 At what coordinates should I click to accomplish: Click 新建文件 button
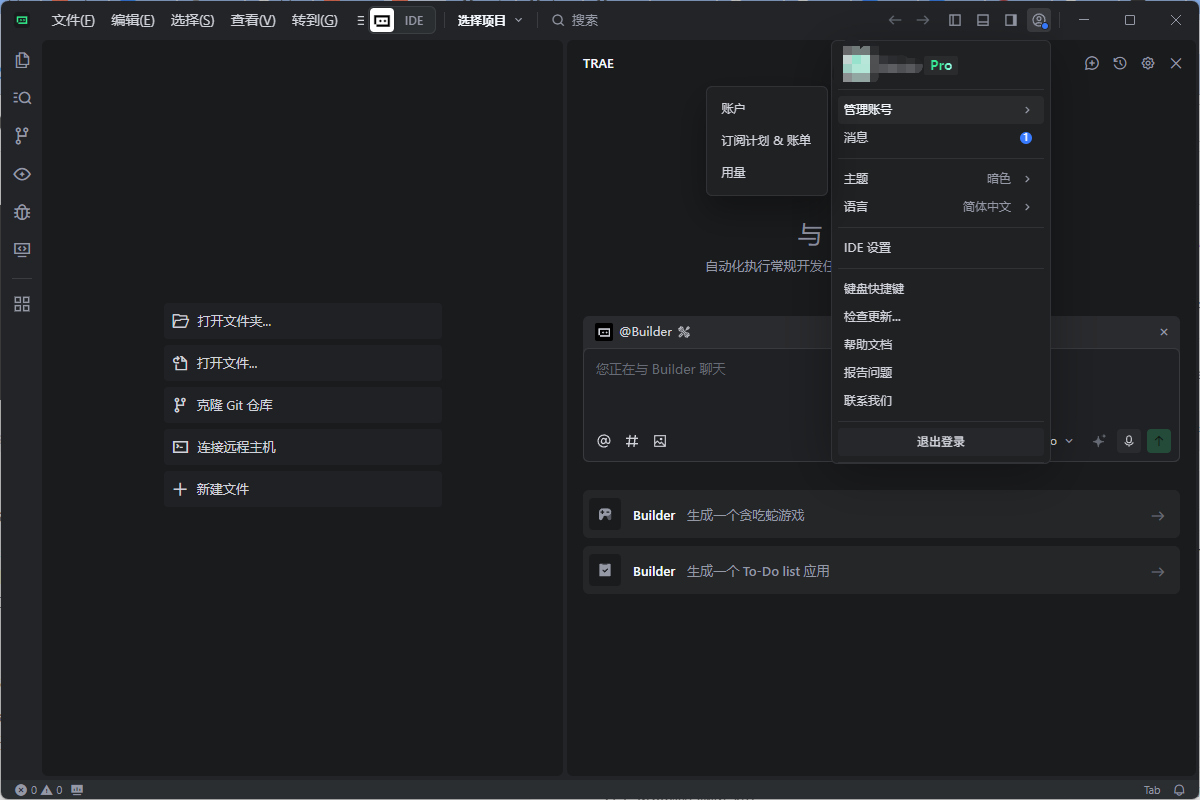click(x=303, y=489)
